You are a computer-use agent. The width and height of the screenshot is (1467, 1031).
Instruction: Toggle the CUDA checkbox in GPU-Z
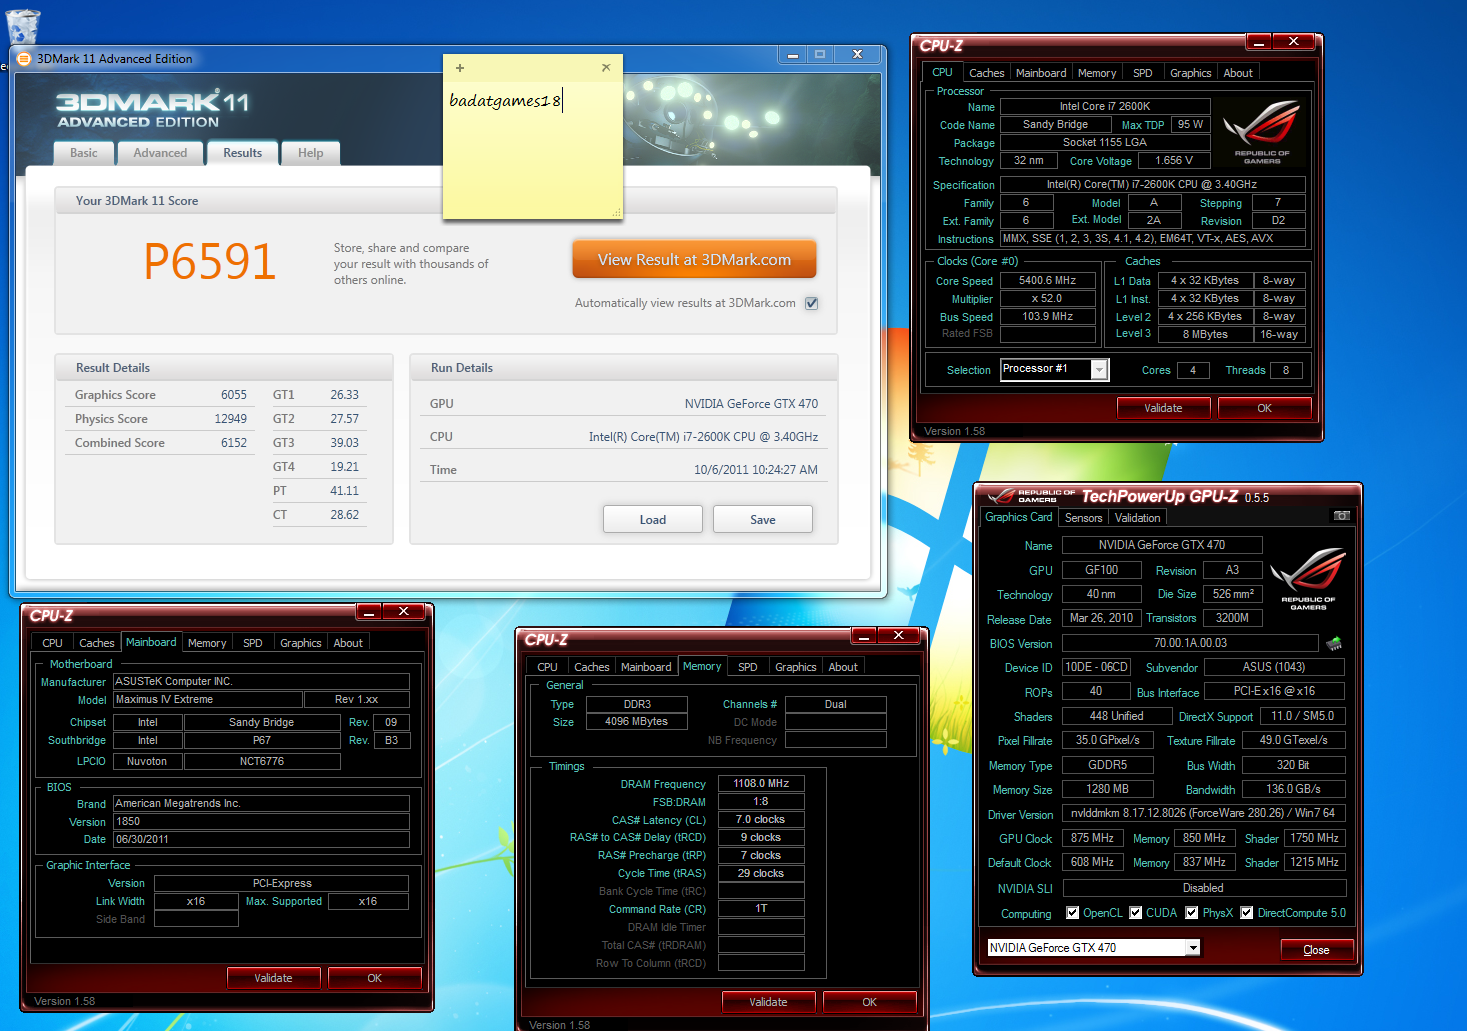(1135, 912)
